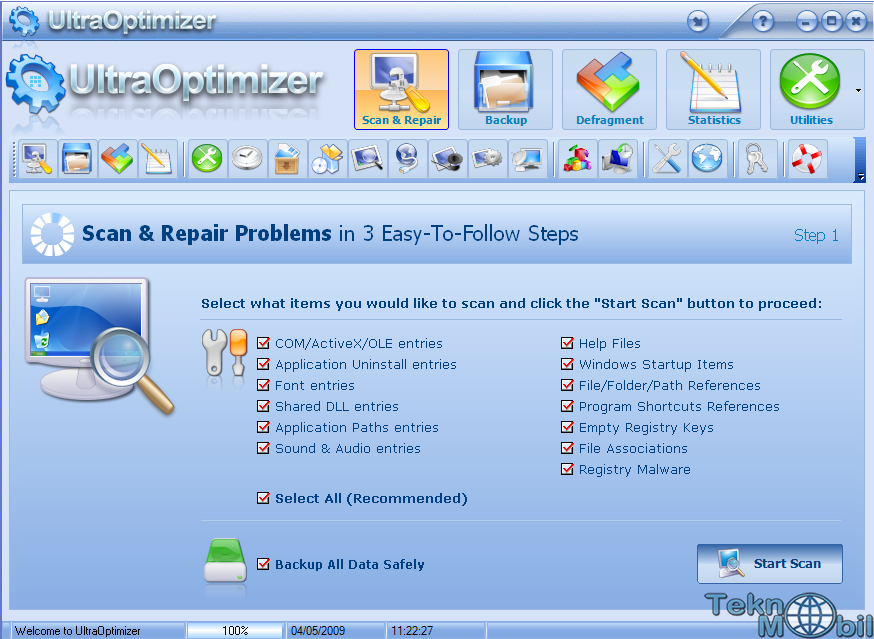Click the scan computer toolbar icon

37,159
